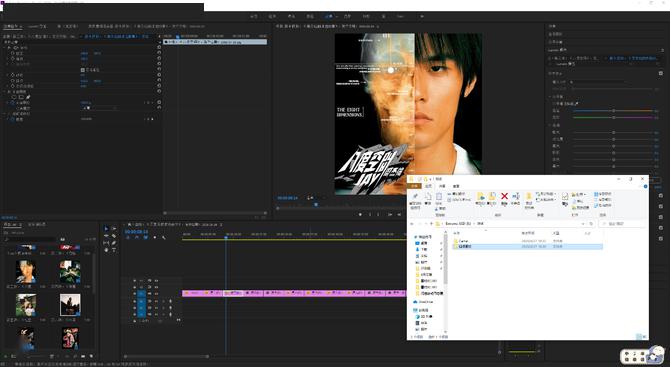Expand the Motion effect disclosure triangle
Viewport: 670px width, 367px height.
[x=8, y=47]
